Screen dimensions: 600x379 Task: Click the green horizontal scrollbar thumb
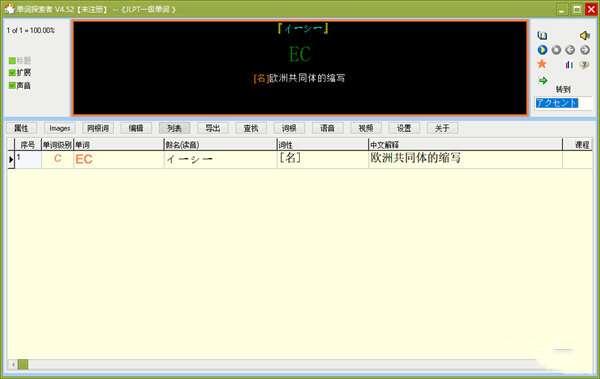[x=23, y=364]
